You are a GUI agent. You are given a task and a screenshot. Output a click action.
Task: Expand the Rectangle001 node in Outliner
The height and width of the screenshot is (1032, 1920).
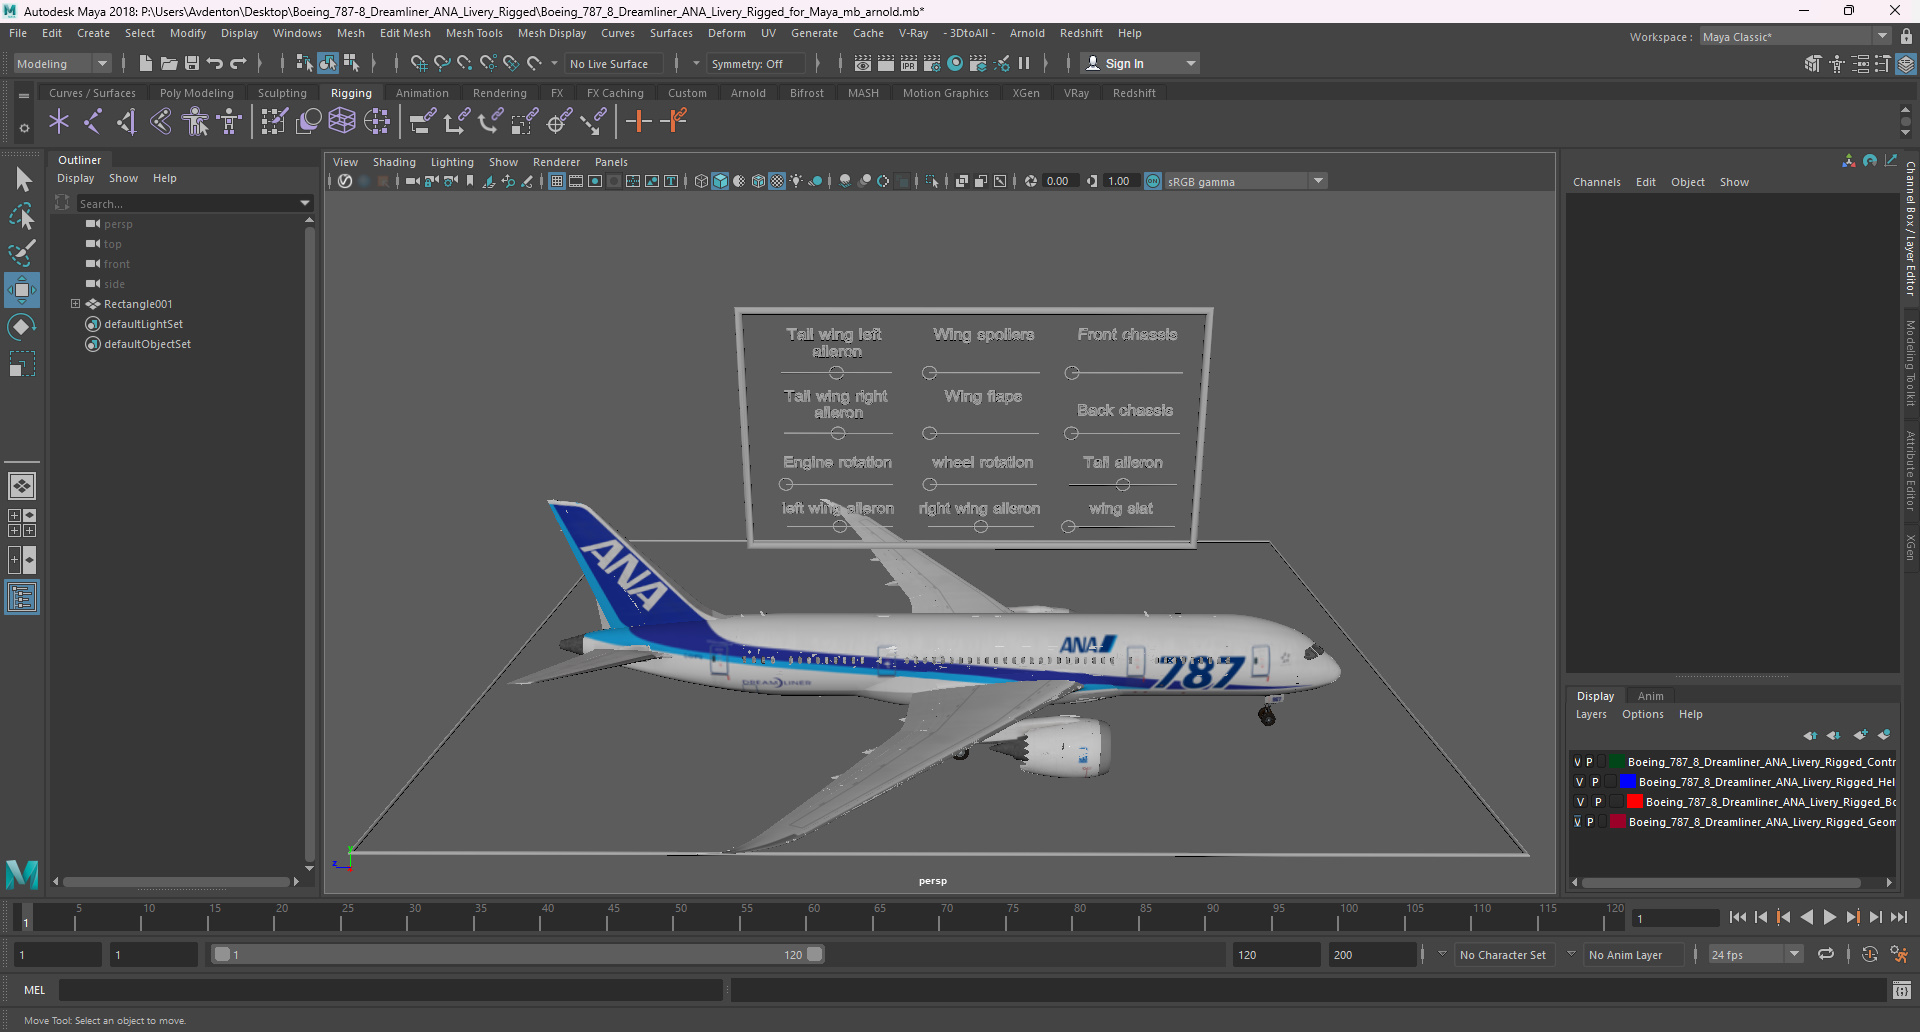point(75,304)
